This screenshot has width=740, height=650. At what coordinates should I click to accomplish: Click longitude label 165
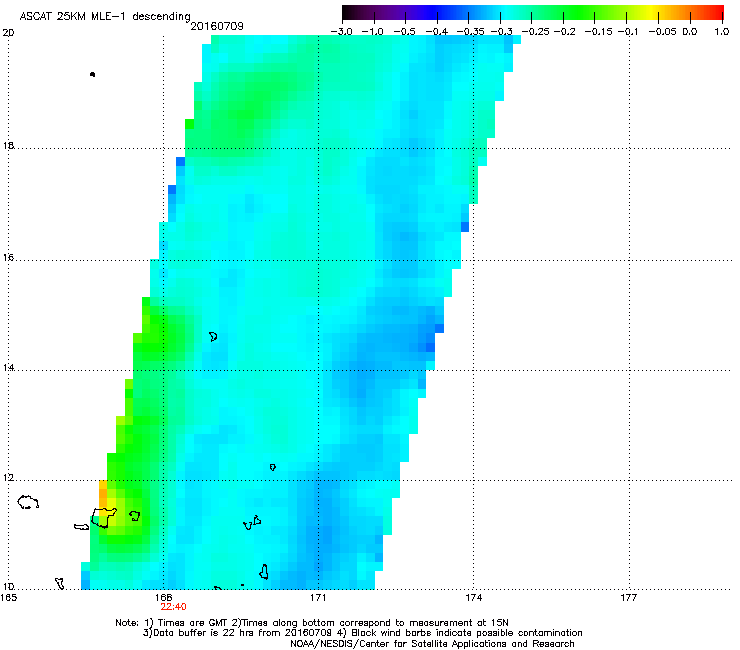pyautogui.click(x=8, y=598)
